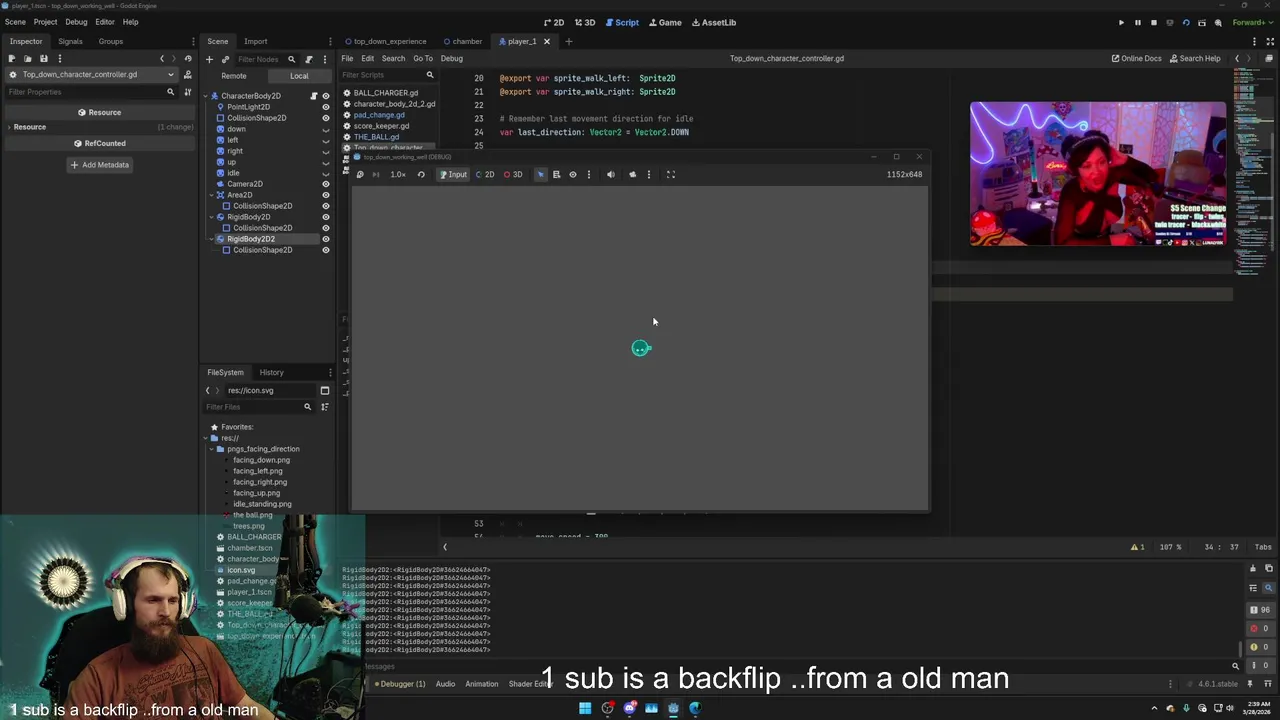
Task: Attach script icon beside Filter Nodes
Action: point(308,59)
